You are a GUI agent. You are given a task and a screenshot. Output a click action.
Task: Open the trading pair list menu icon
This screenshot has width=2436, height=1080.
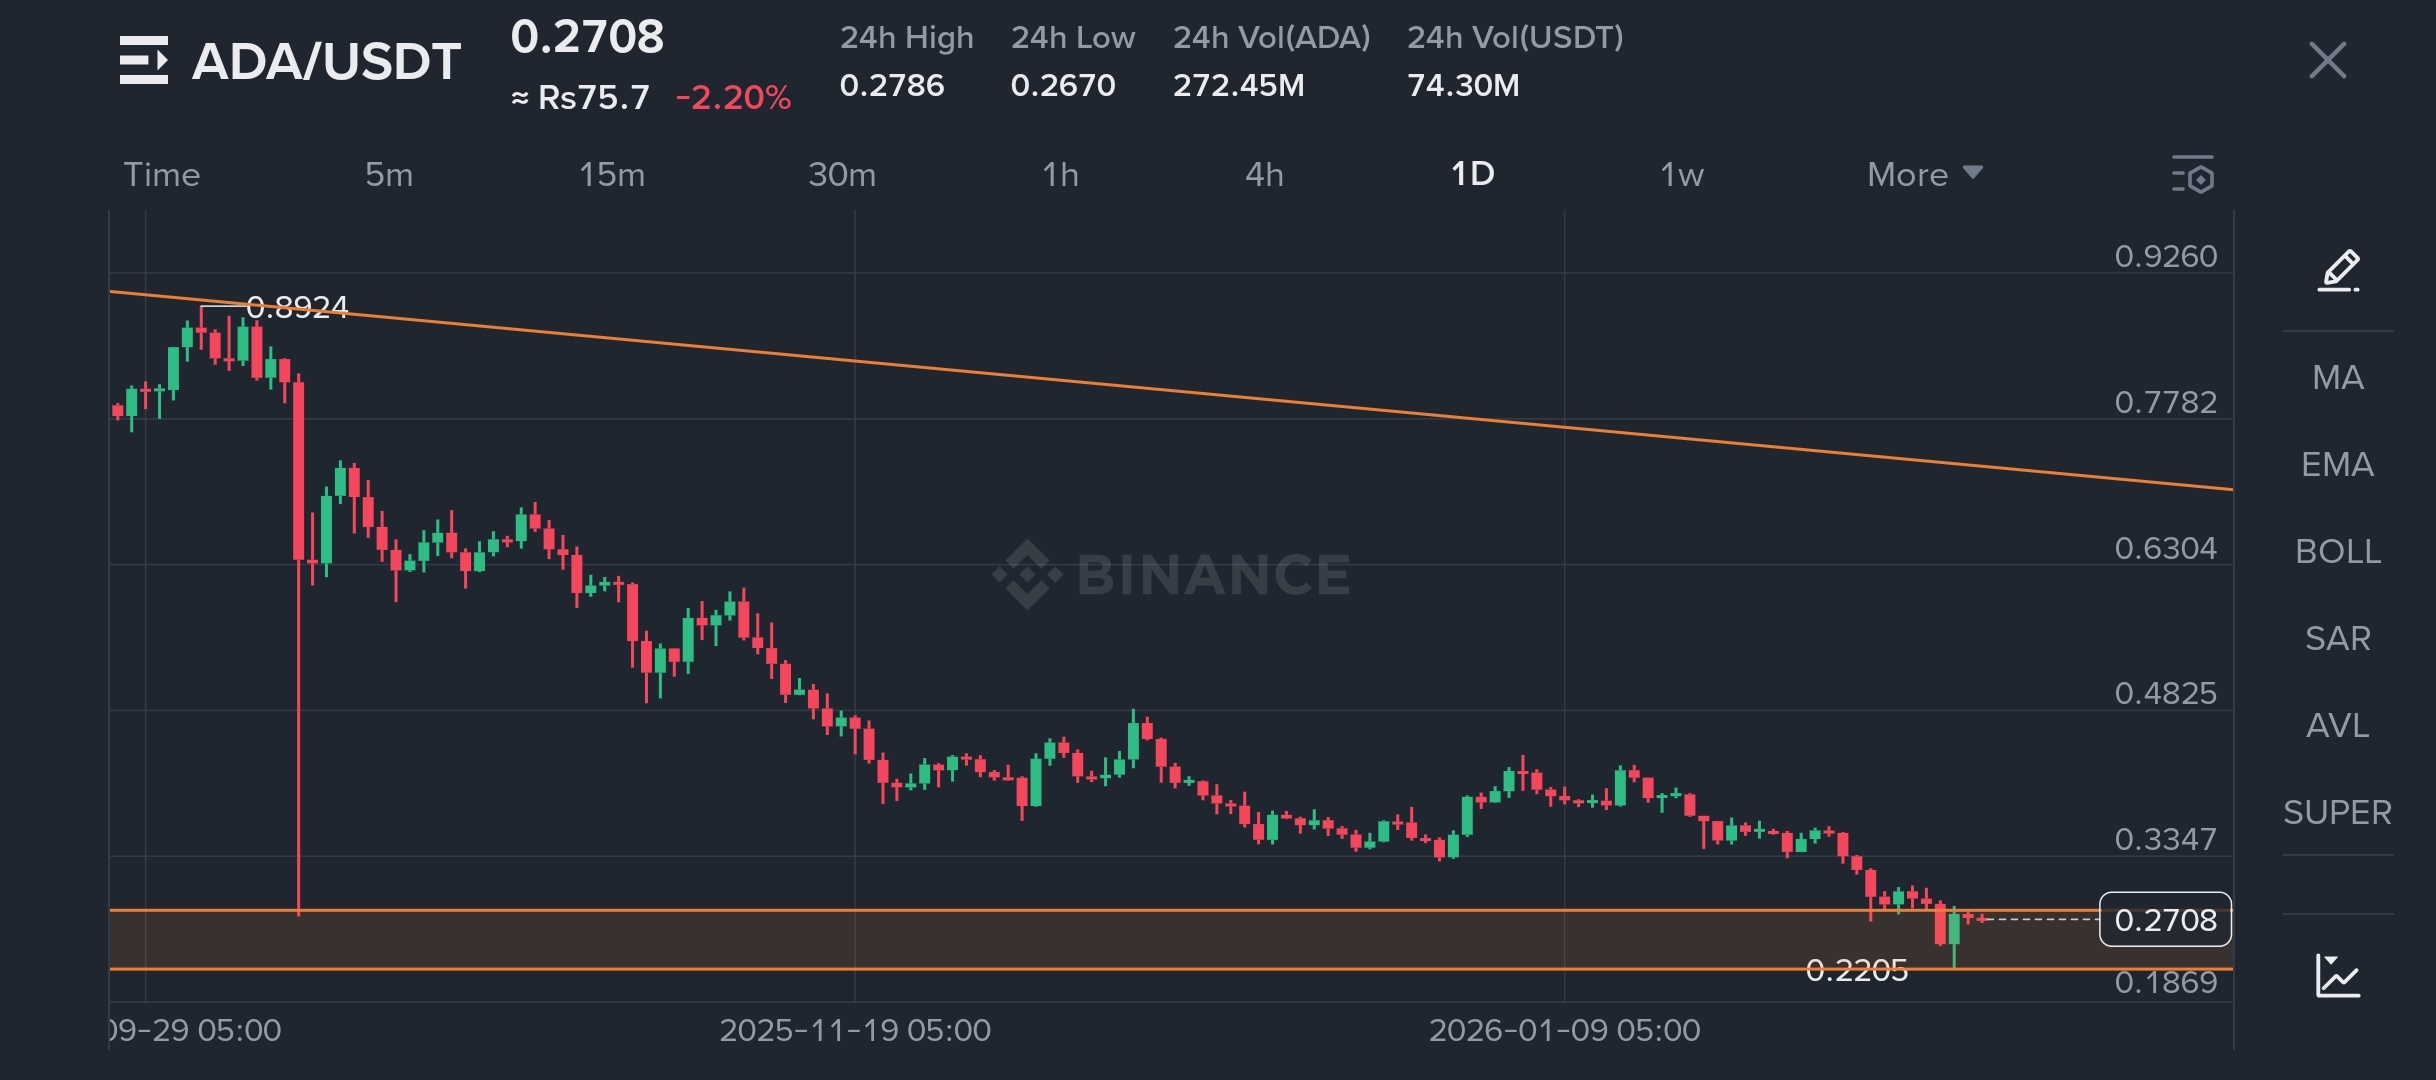(144, 61)
